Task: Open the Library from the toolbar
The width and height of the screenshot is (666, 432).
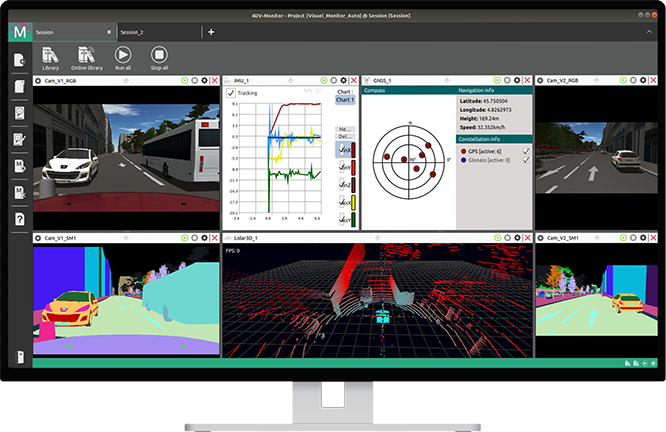Action: click(51, 57)
